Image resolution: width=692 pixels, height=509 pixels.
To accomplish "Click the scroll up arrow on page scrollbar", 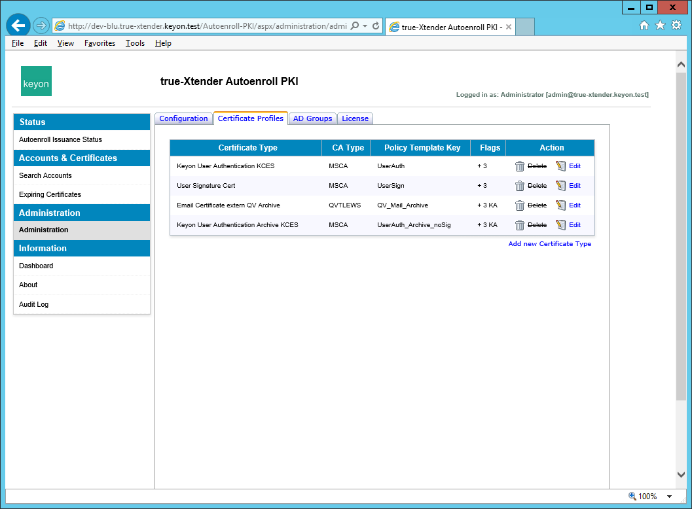I will coord(681,64).
